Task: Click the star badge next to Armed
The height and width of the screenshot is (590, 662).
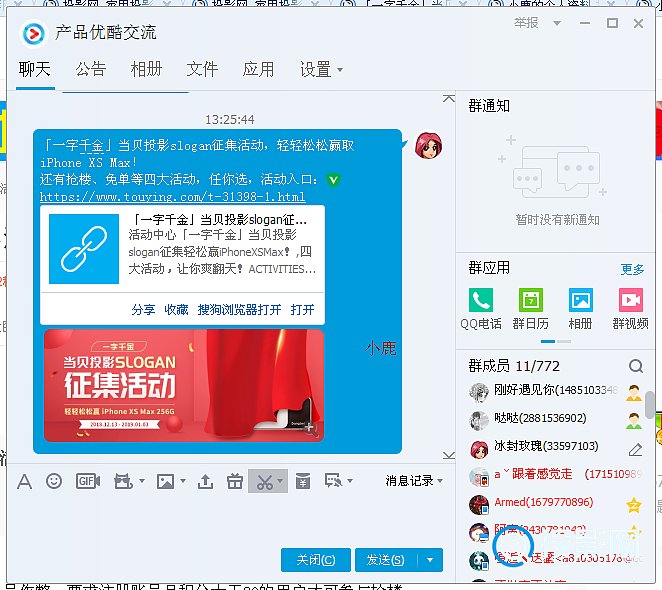Action: pos(634,505)
